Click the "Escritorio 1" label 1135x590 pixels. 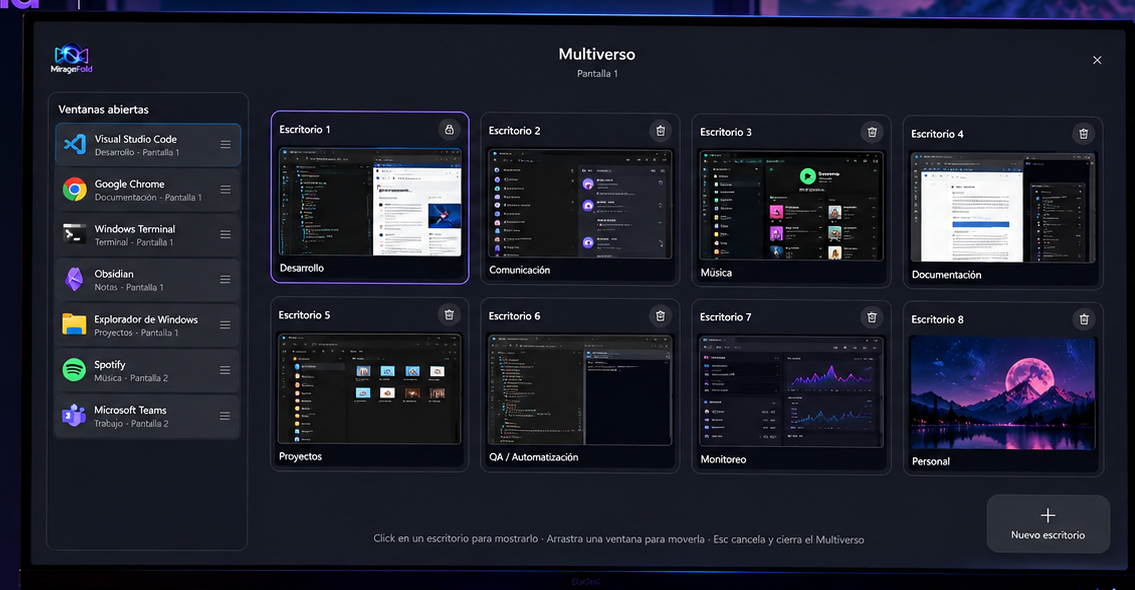pyautogui.click(x=305, y=130)
